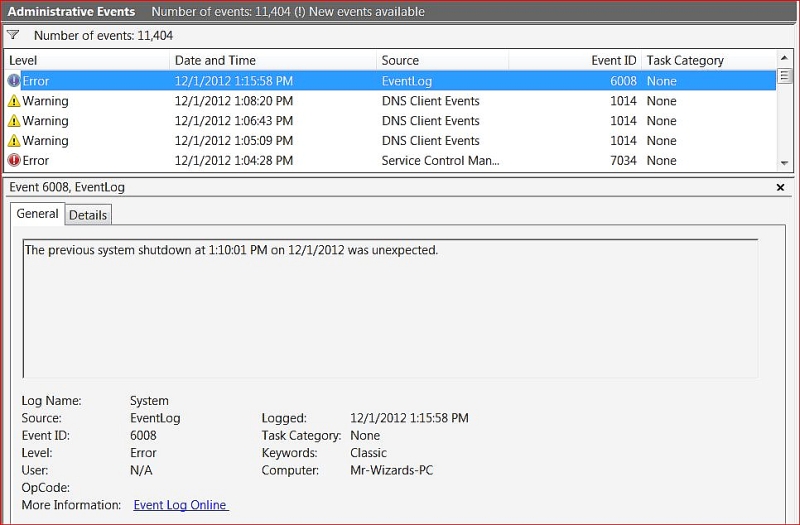The height and width of the screenshot is (525, 800).
Task: Click the event list scrollbar thumb
Action: coord(784,76)
